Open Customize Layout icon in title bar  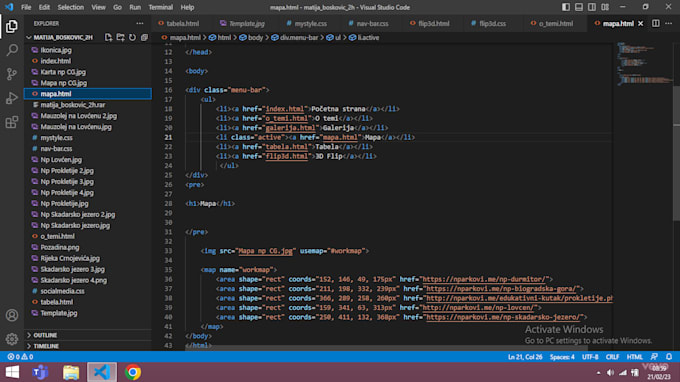point(605,7)
